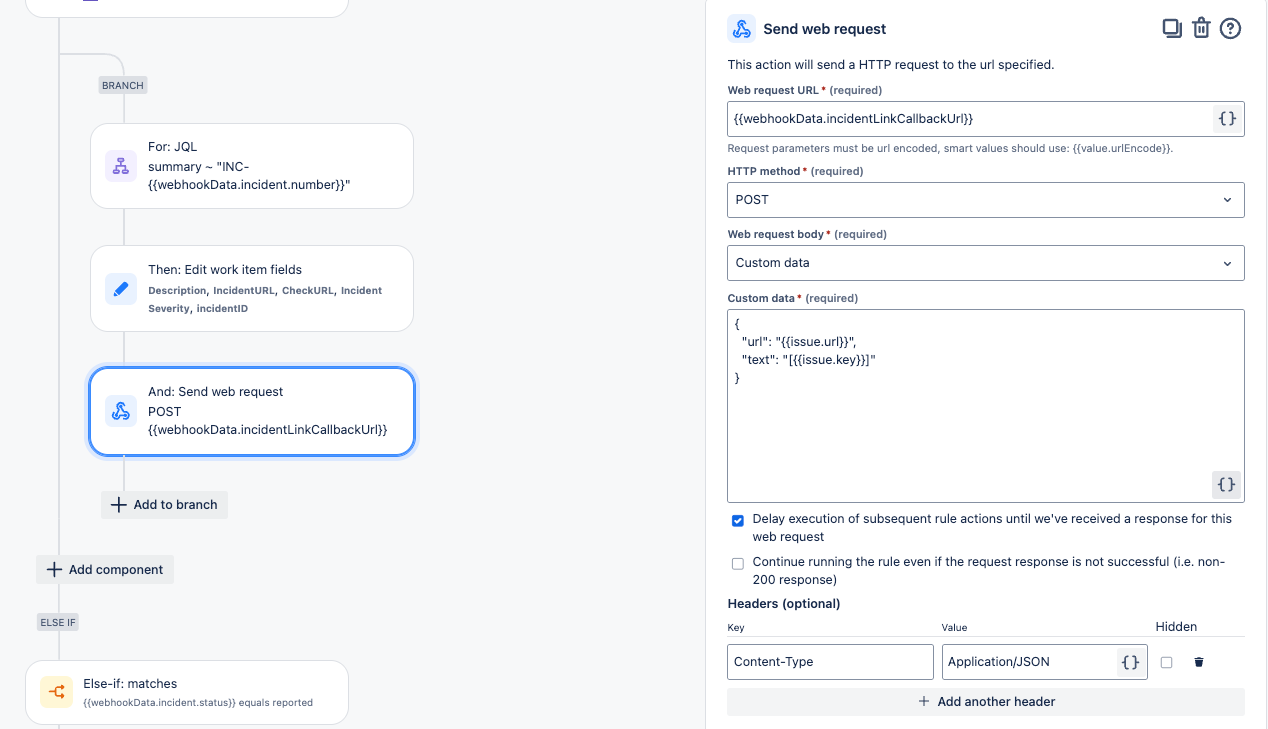The height and width of the screenshot is (729, 1268).
Task: Insert smart value in Web request URL
Action: 1227,119
